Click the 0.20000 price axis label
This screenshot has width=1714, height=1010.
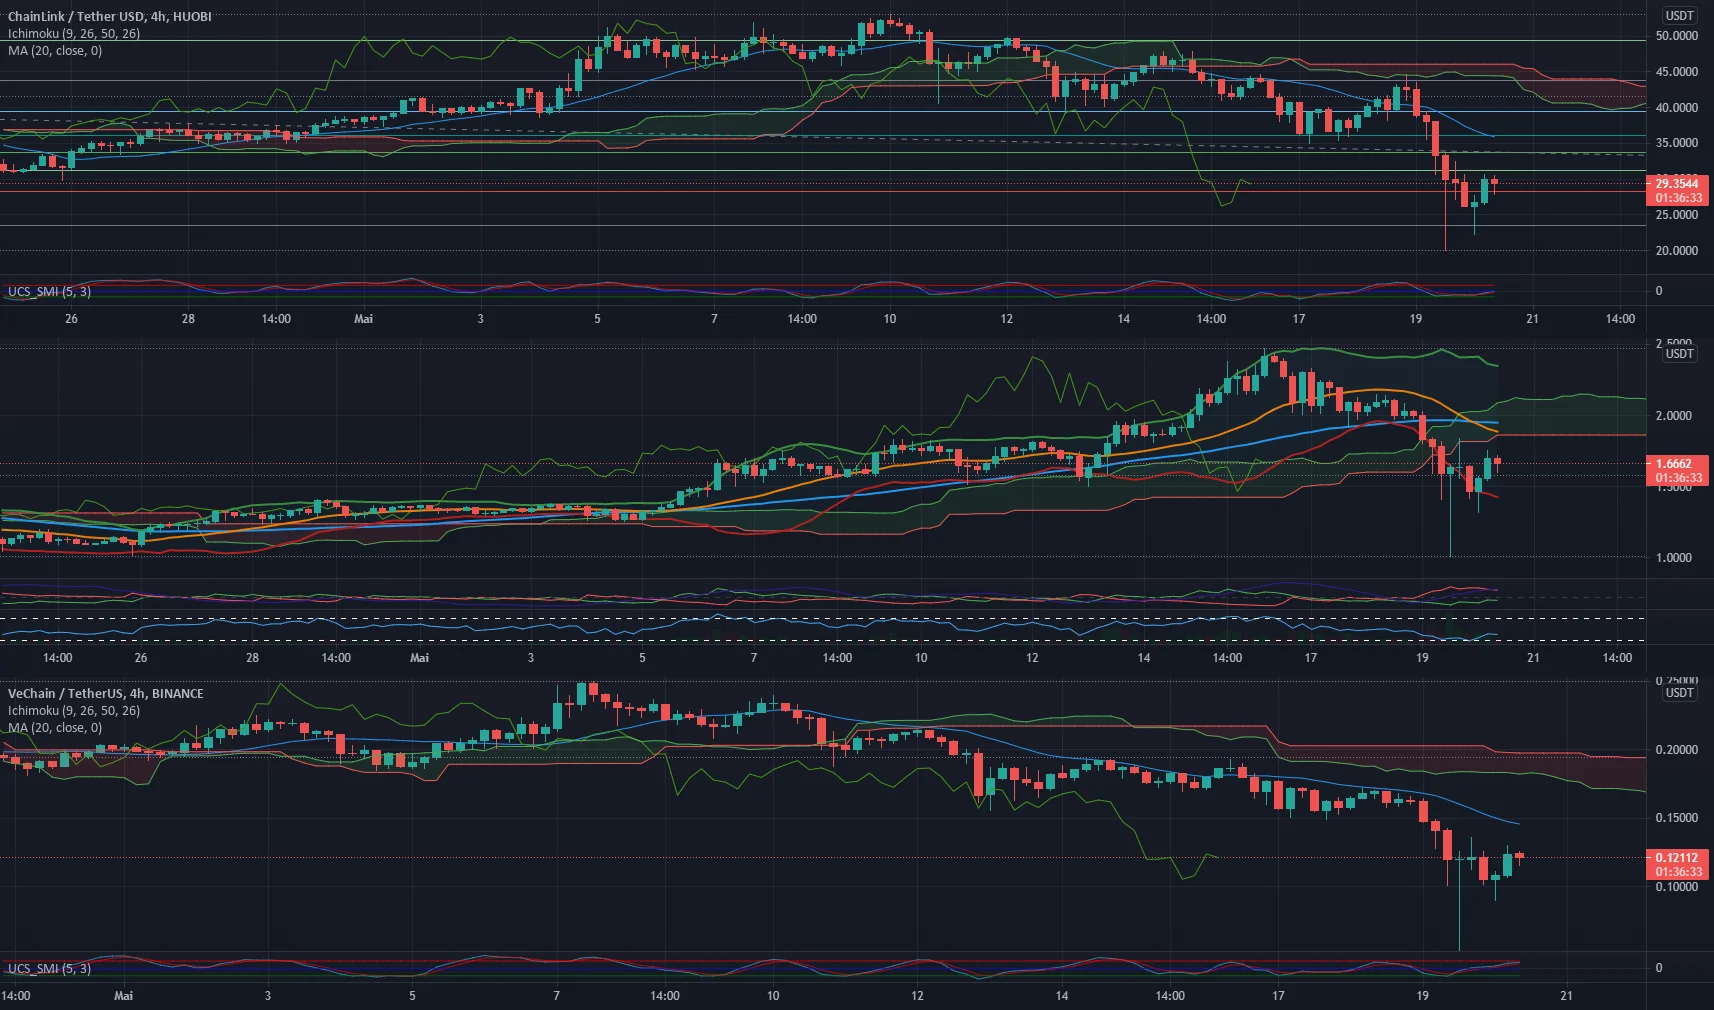1677,750
